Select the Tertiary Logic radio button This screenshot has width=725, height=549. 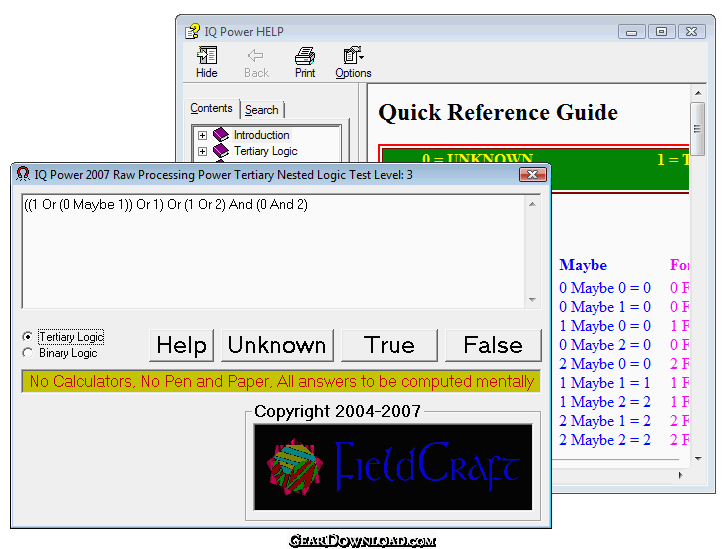point(28,337)
